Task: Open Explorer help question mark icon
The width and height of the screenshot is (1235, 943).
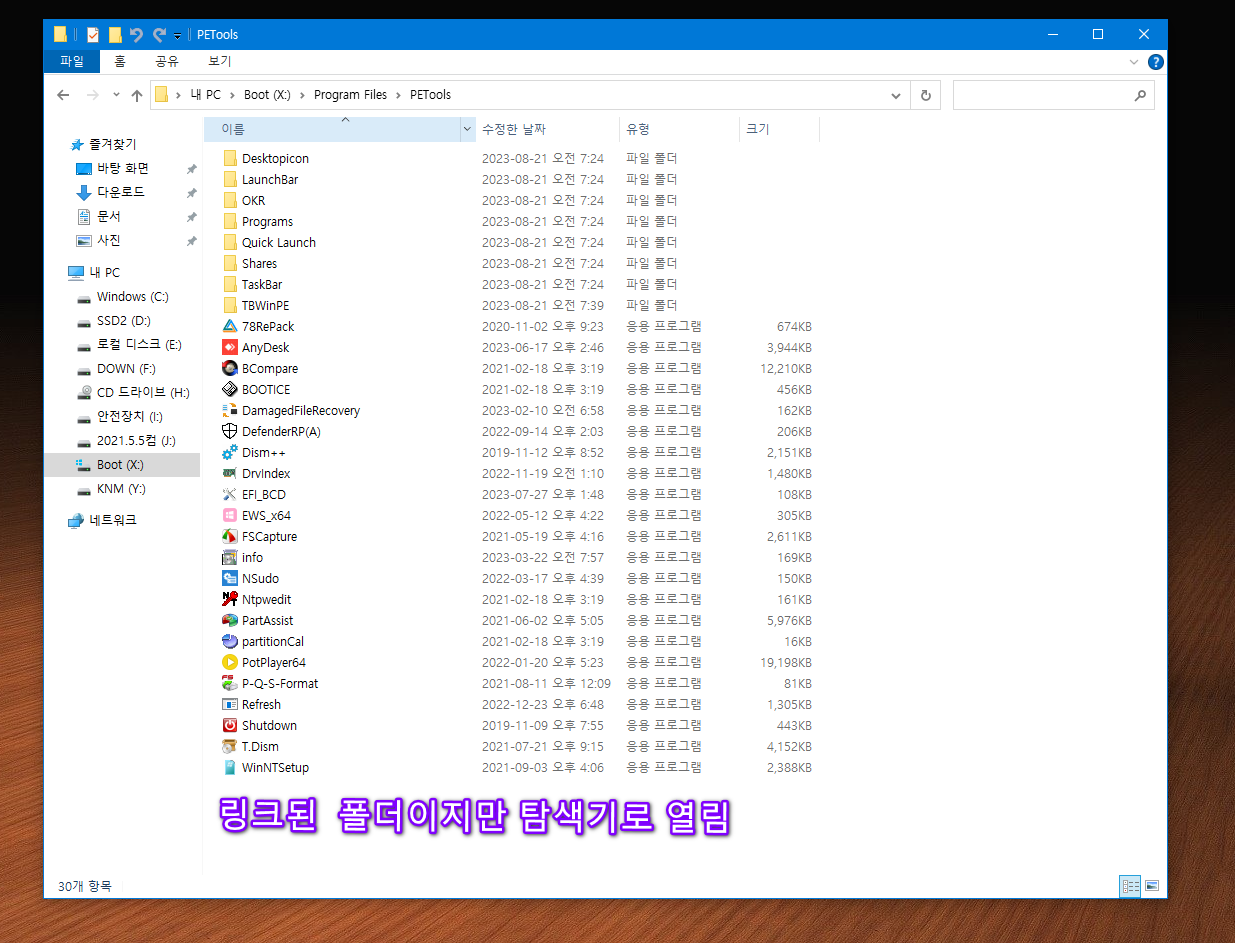Action: click(1156, 62)
